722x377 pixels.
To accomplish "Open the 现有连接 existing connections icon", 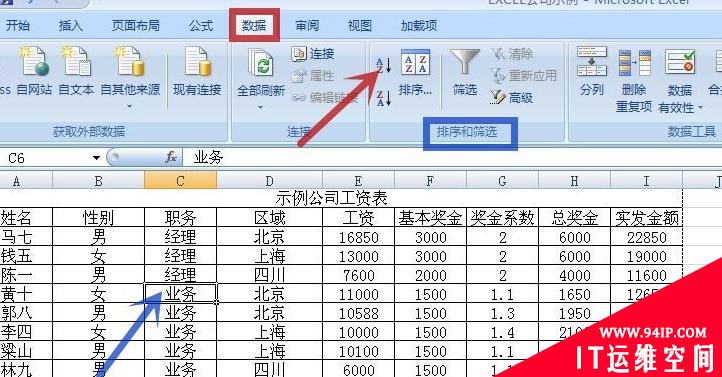I will (x=197, y=70).
